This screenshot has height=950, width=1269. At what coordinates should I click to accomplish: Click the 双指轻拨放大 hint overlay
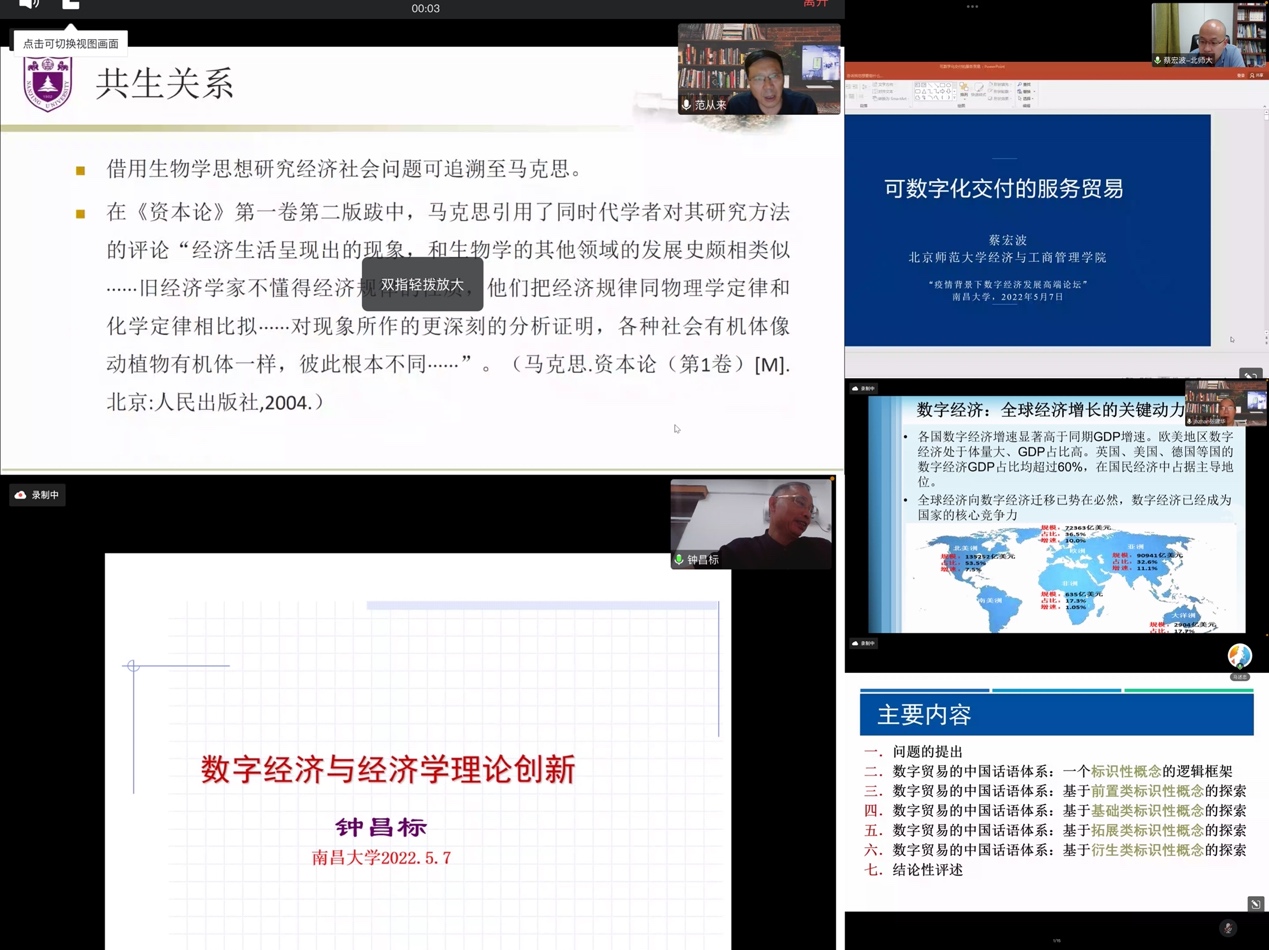click(423, 285)
